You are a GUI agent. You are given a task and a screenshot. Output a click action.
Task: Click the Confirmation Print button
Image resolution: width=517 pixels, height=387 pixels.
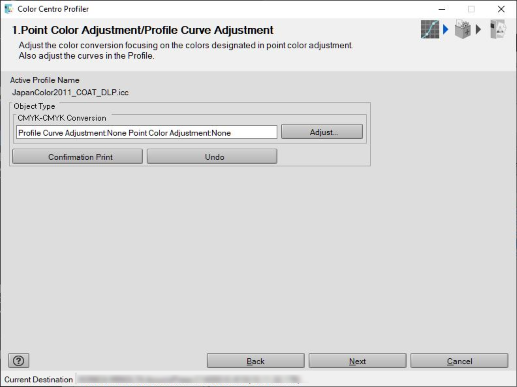point(77,157)
